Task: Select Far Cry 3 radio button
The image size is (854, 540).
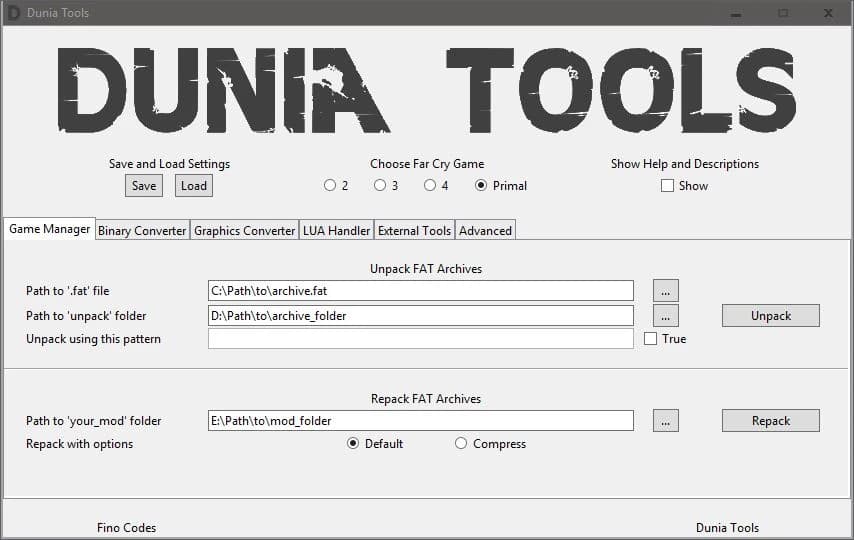Action: click(x=380, y=185)
